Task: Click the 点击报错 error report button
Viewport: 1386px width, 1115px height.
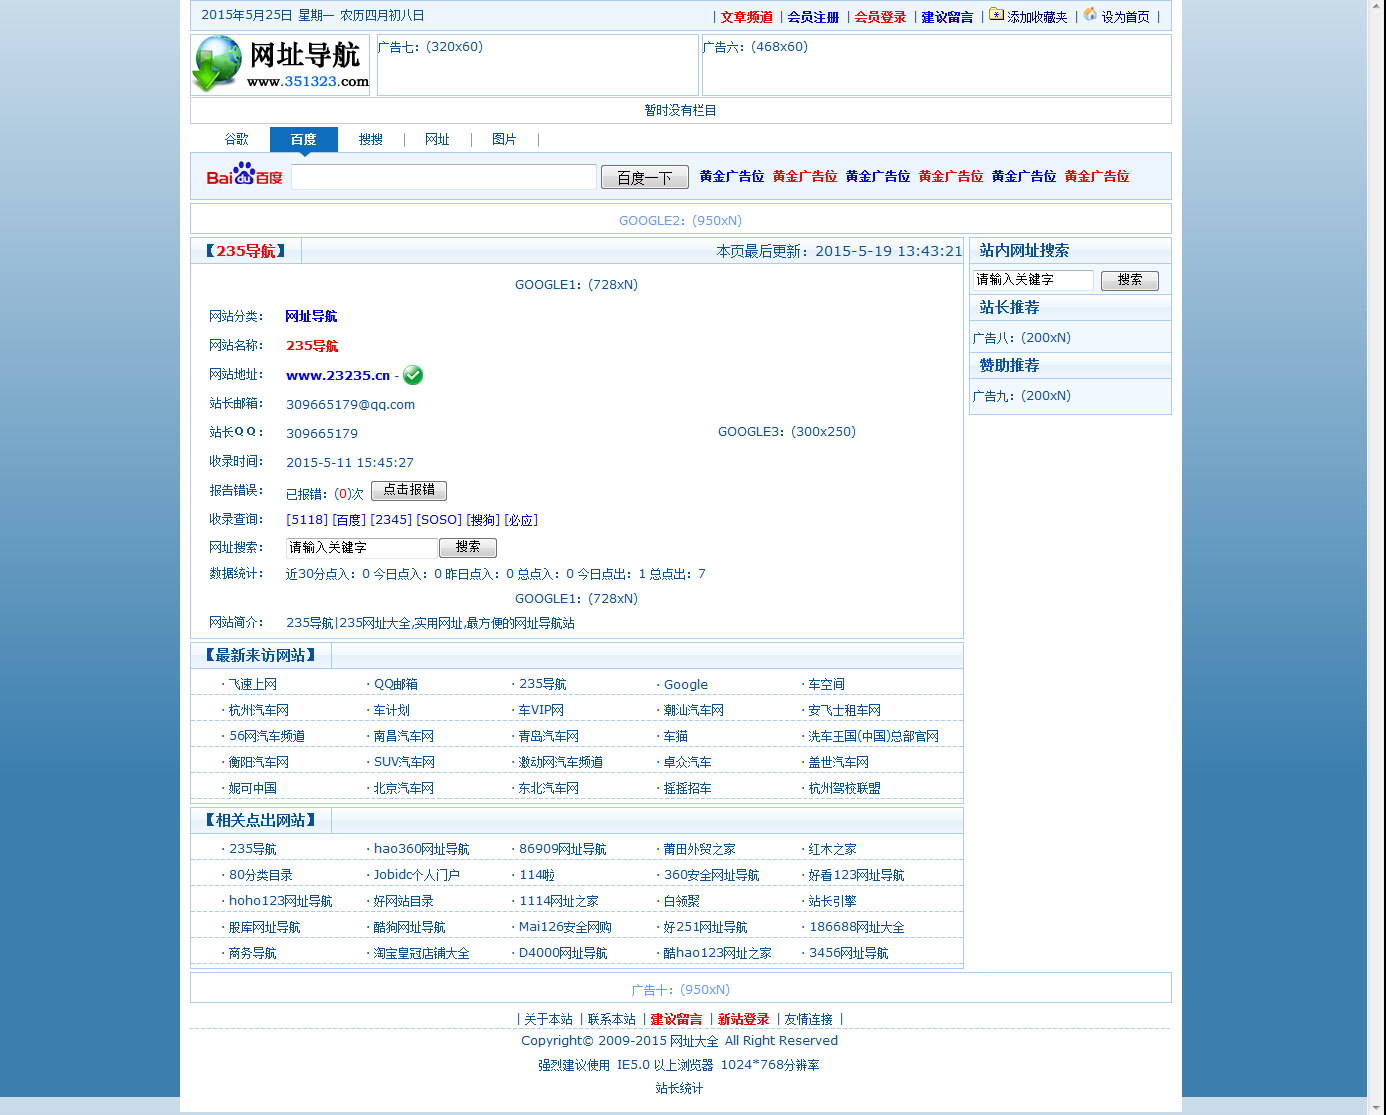Action: 408,490
